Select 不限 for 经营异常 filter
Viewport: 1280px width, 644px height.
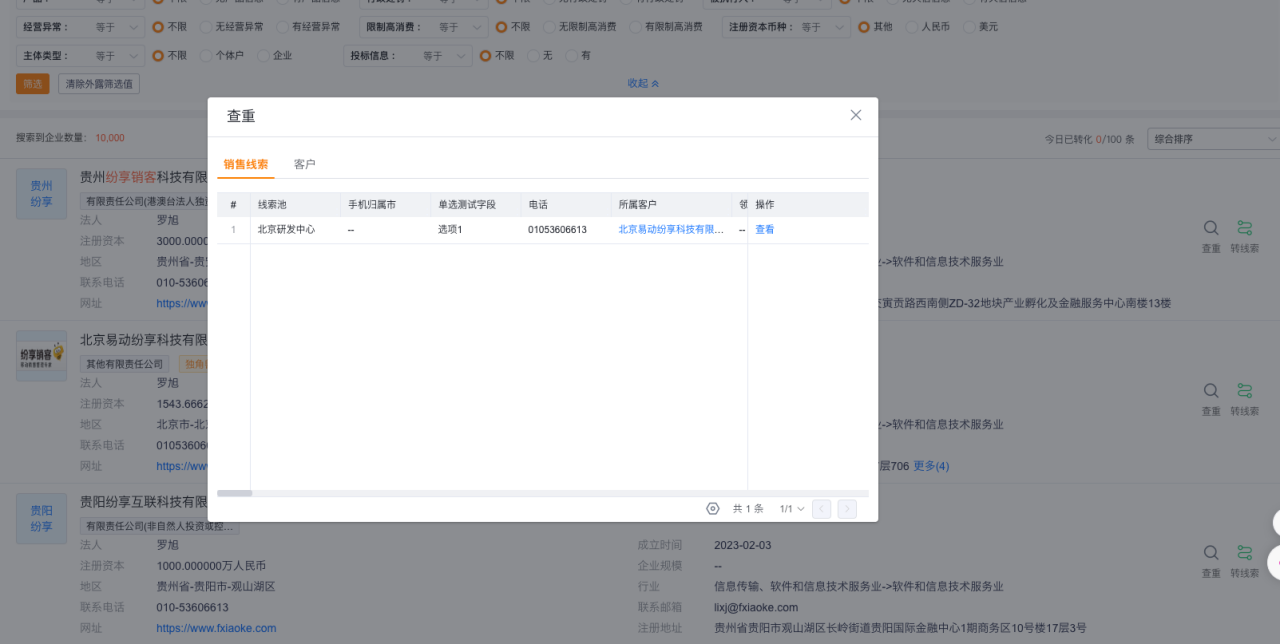(158, 27)
